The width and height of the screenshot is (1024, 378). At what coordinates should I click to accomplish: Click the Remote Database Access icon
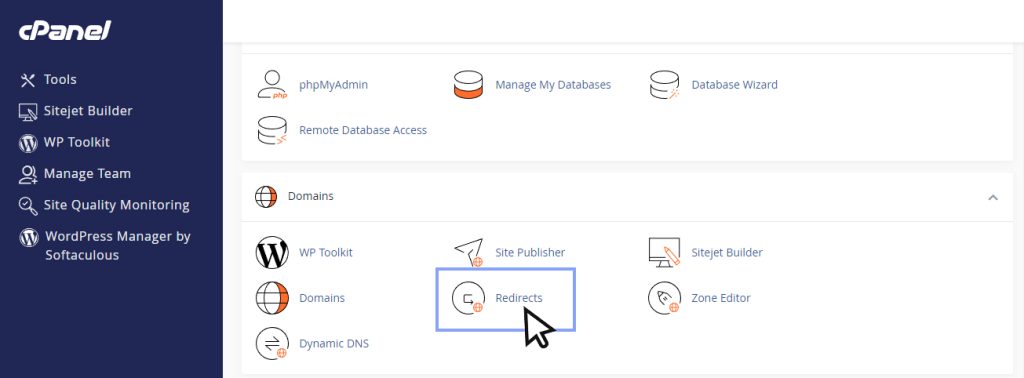click(272, 131)
